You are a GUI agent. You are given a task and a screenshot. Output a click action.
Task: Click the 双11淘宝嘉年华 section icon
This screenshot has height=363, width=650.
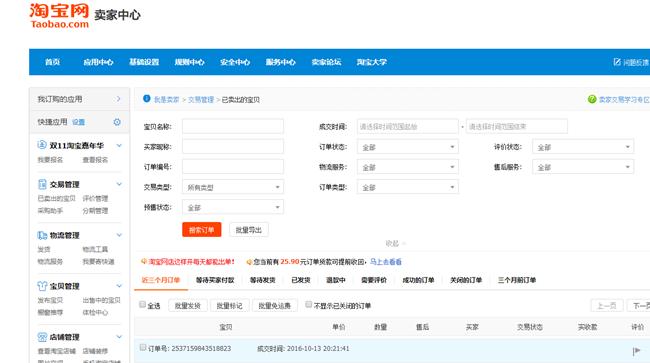coord(42,145)
